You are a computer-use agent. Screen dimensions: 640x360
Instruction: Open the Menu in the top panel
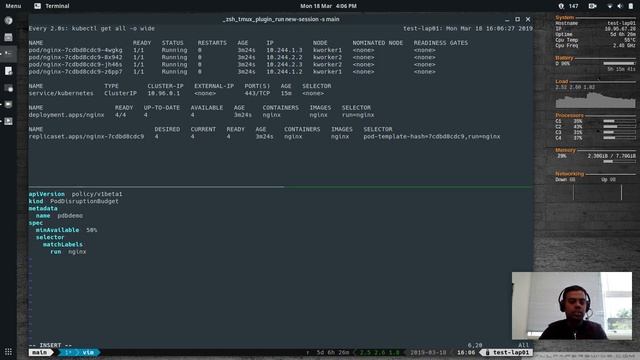tap(13, 6)
